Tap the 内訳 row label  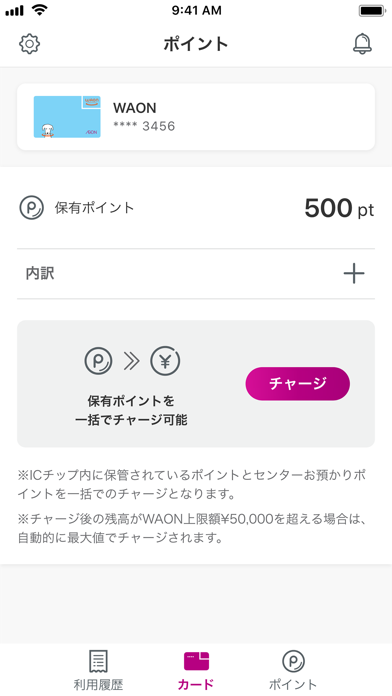[x=40, y=274]
